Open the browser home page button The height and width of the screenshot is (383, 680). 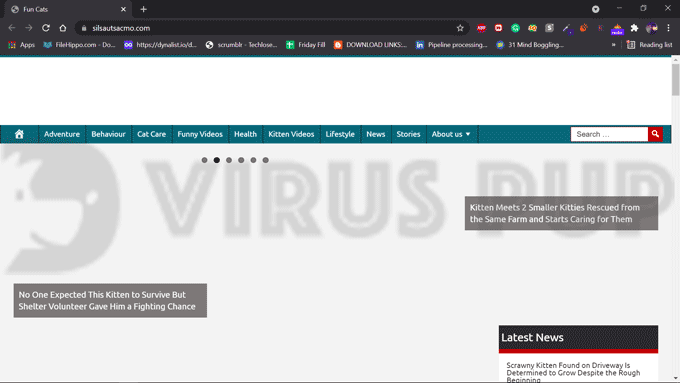click(x=63, y=28)
